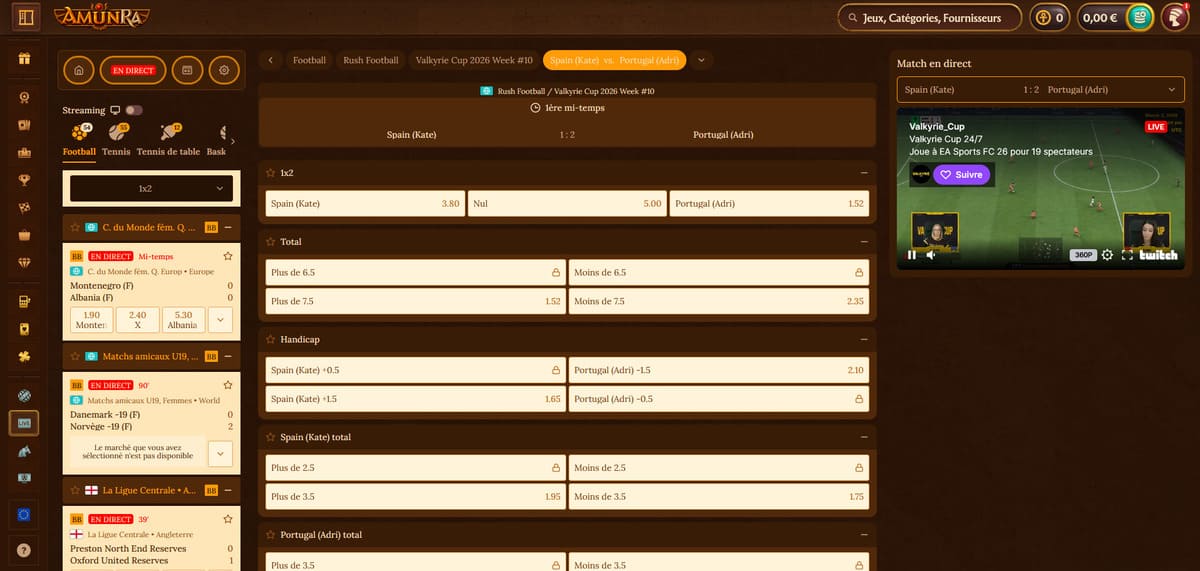Go to Rush Football breadcrumb
The width and height of the screenshot is (1200, 571).
point(370,60)
